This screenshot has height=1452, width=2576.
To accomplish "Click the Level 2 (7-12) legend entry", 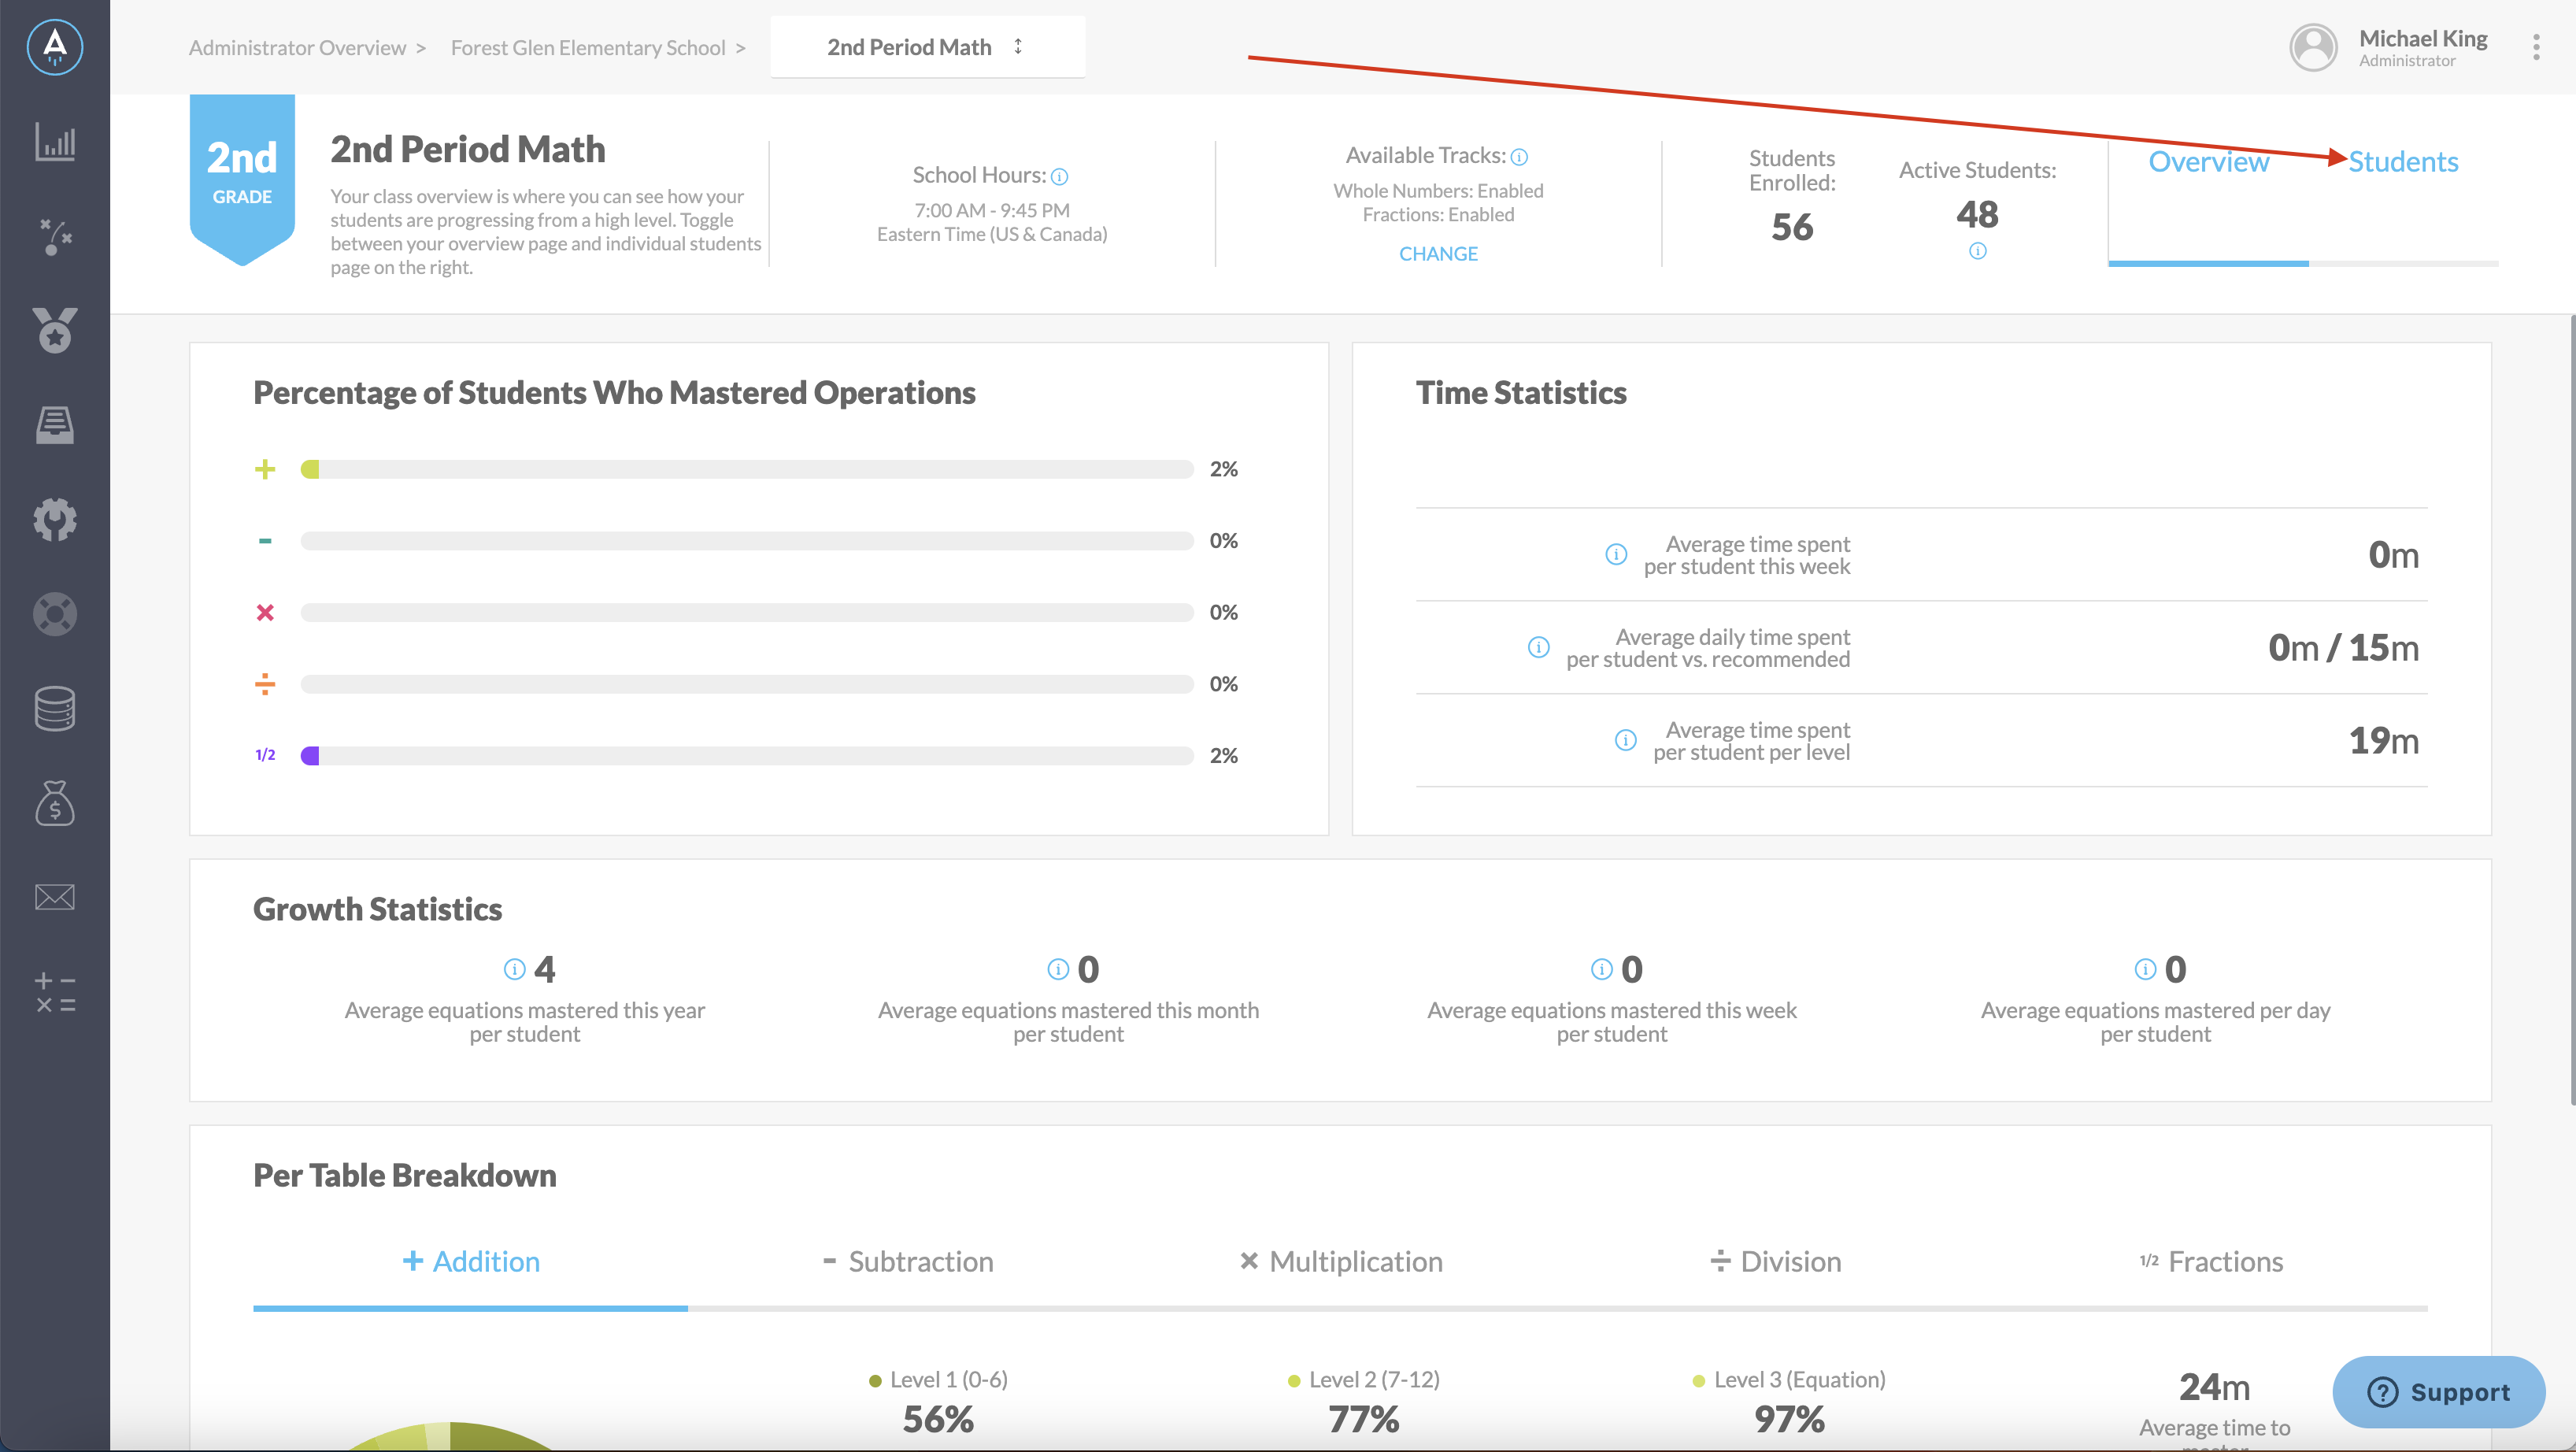I will (x=1363, y=1380).
